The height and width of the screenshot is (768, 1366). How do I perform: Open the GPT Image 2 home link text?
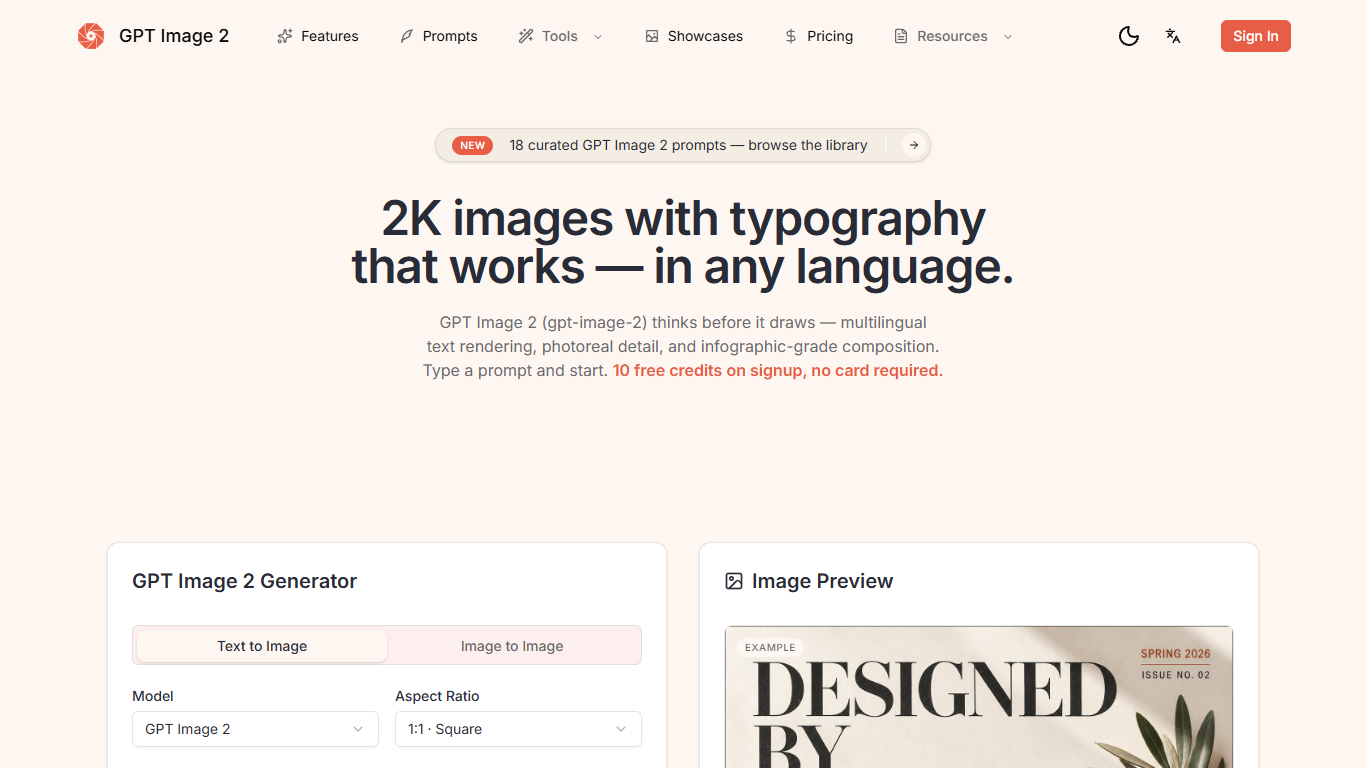point(174,36)
